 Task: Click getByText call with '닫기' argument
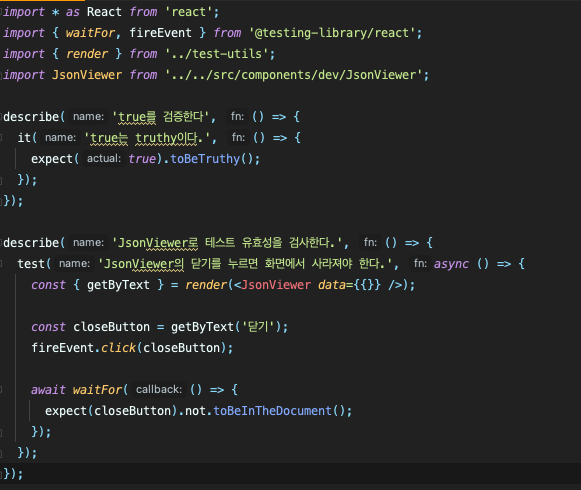coord(202,327)
